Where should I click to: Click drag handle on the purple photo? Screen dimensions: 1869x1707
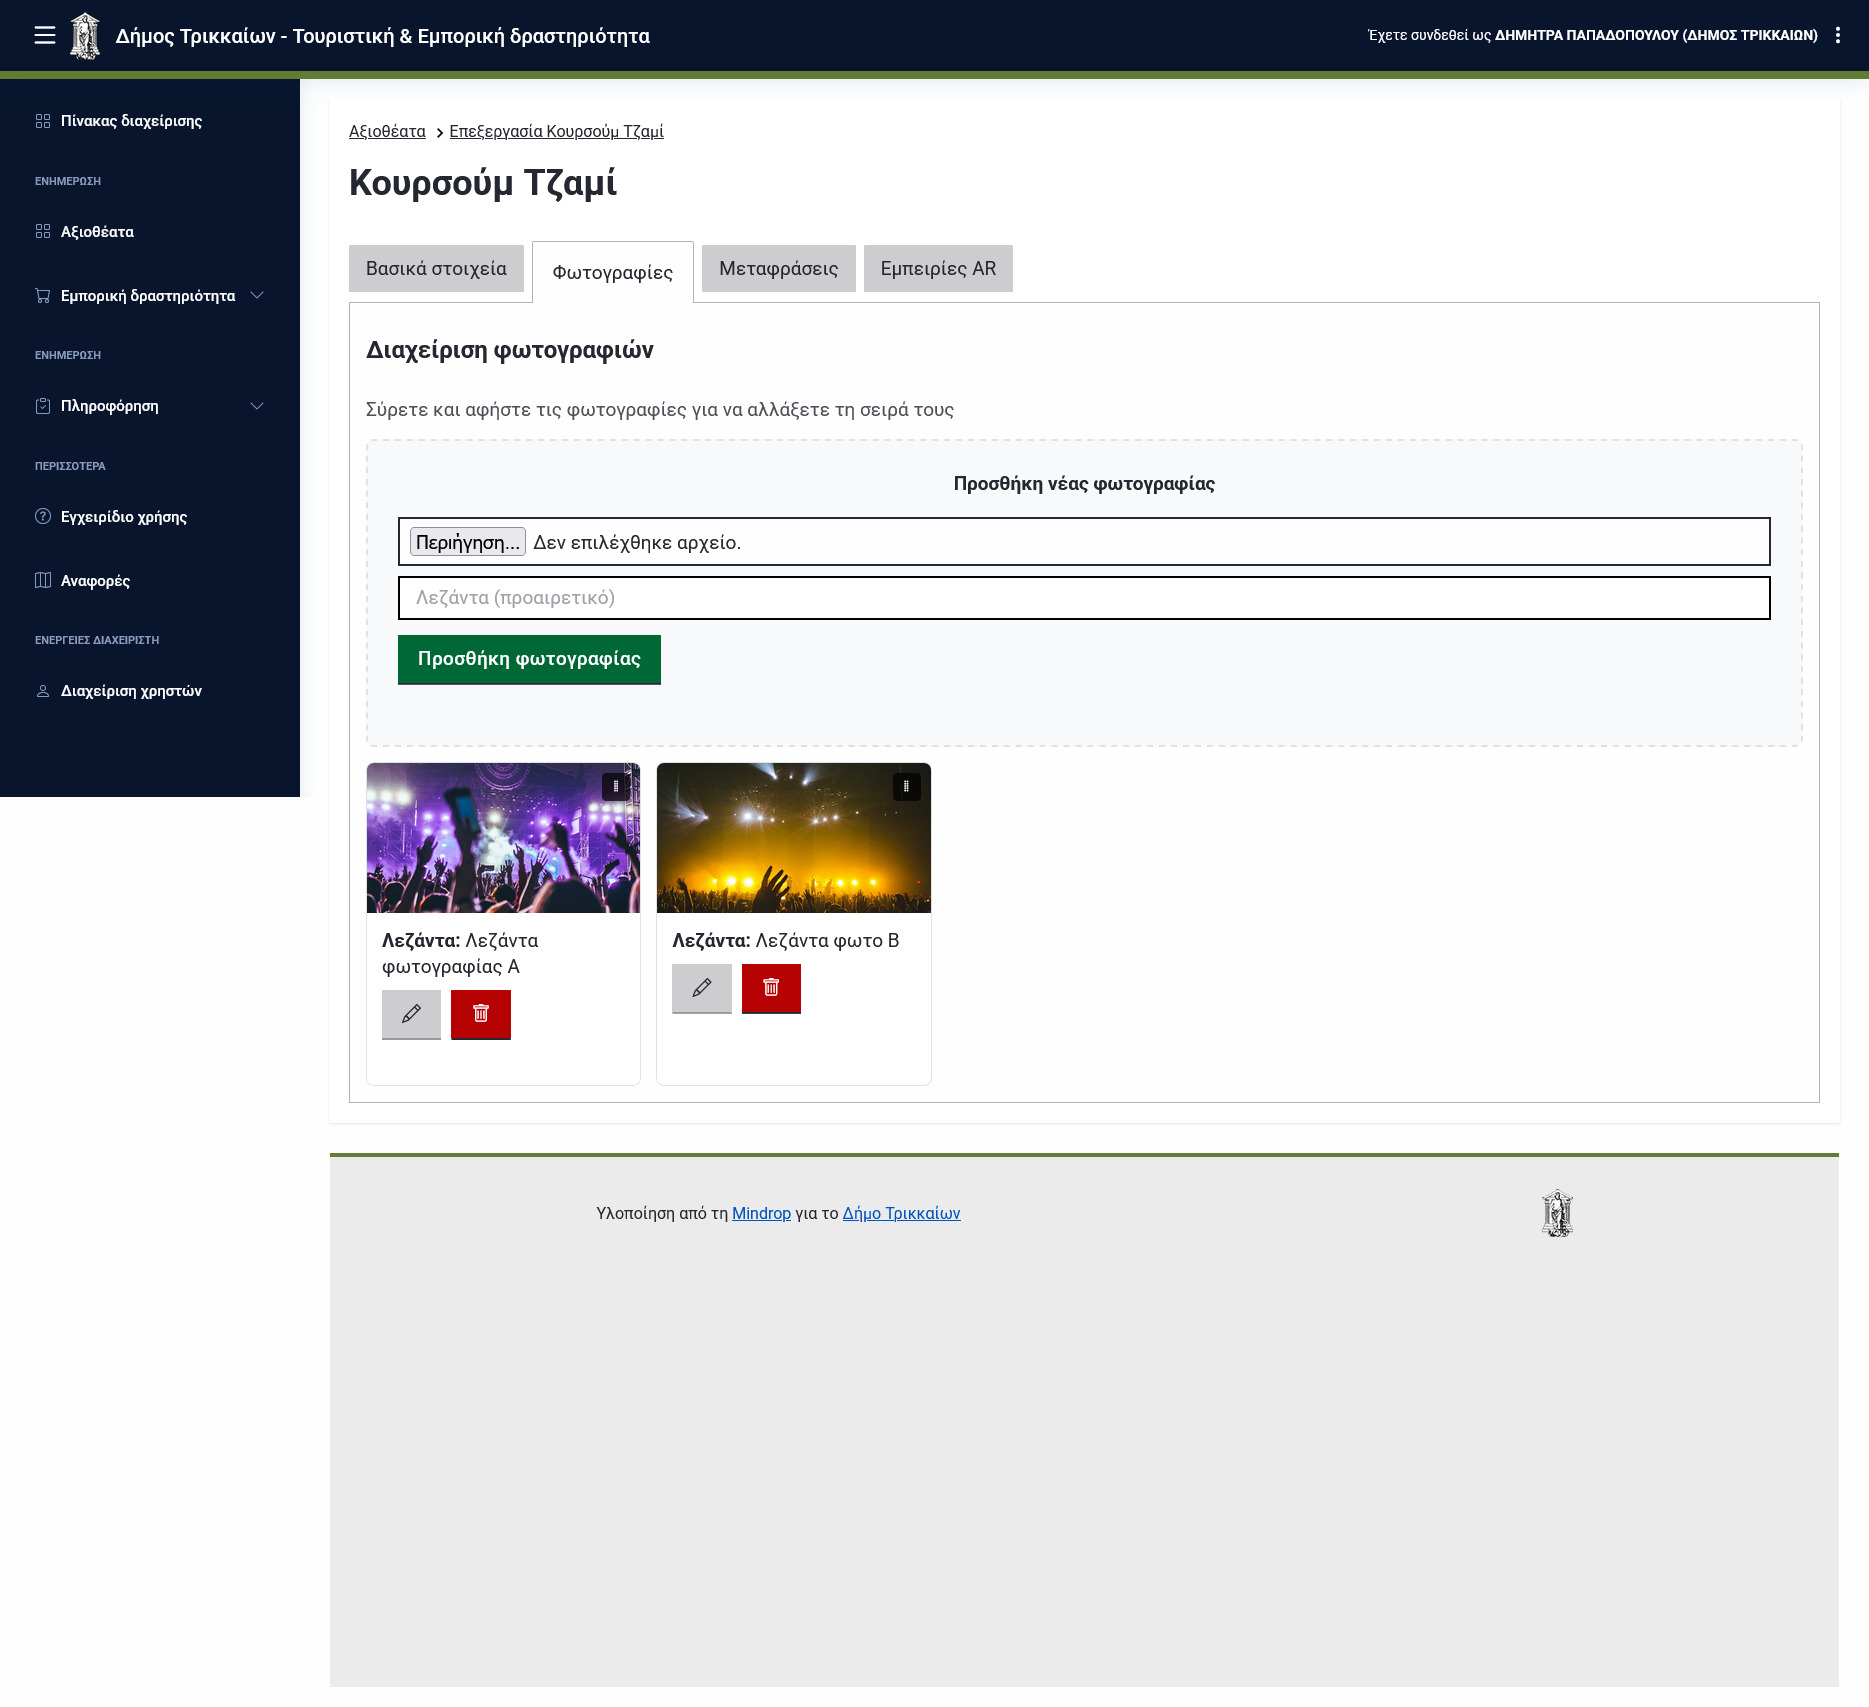point(615,787)
